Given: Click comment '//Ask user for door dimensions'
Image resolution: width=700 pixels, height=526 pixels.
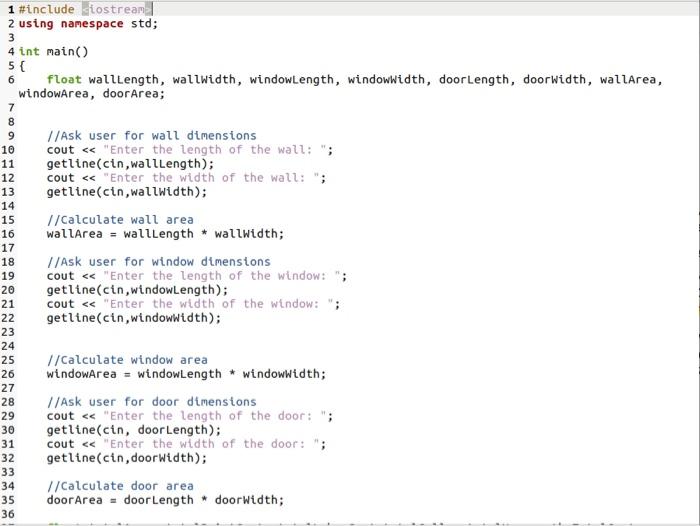Looking at the screenshot, I should [x=152, y=401].
